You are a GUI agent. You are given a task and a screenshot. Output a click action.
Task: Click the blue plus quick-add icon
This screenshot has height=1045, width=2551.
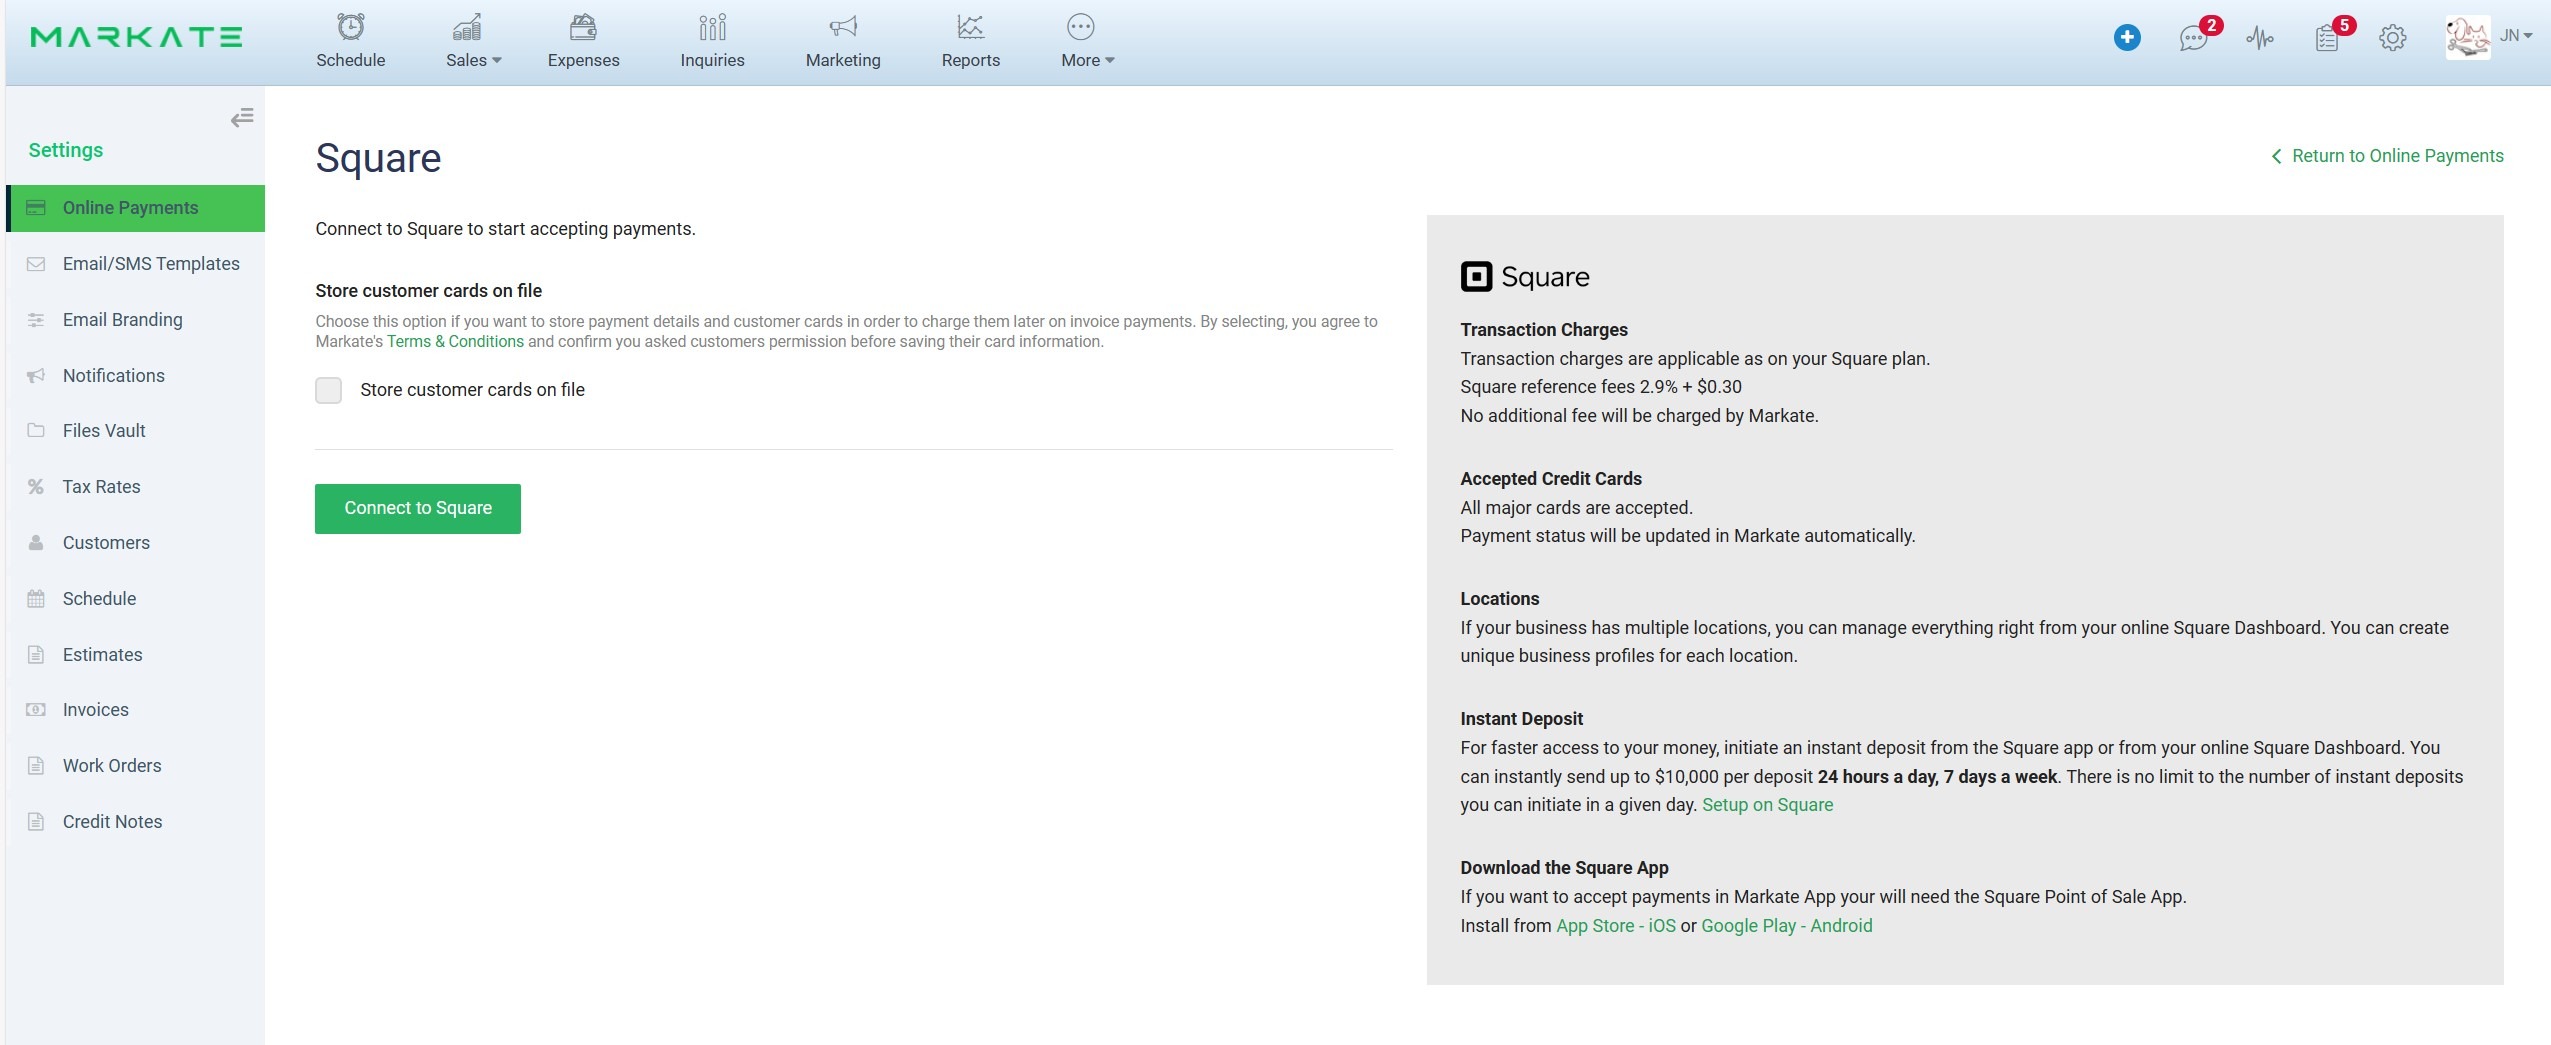(2127, 38)
